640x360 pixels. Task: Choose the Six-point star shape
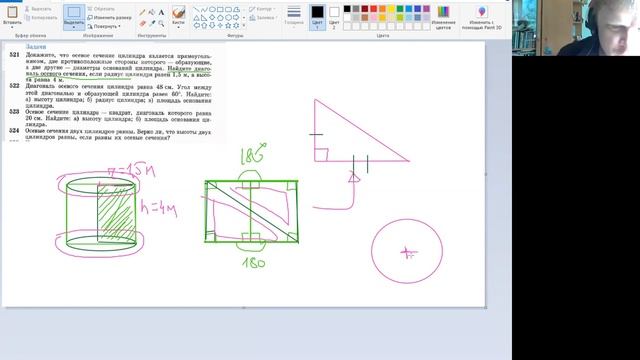click(236, 26)
